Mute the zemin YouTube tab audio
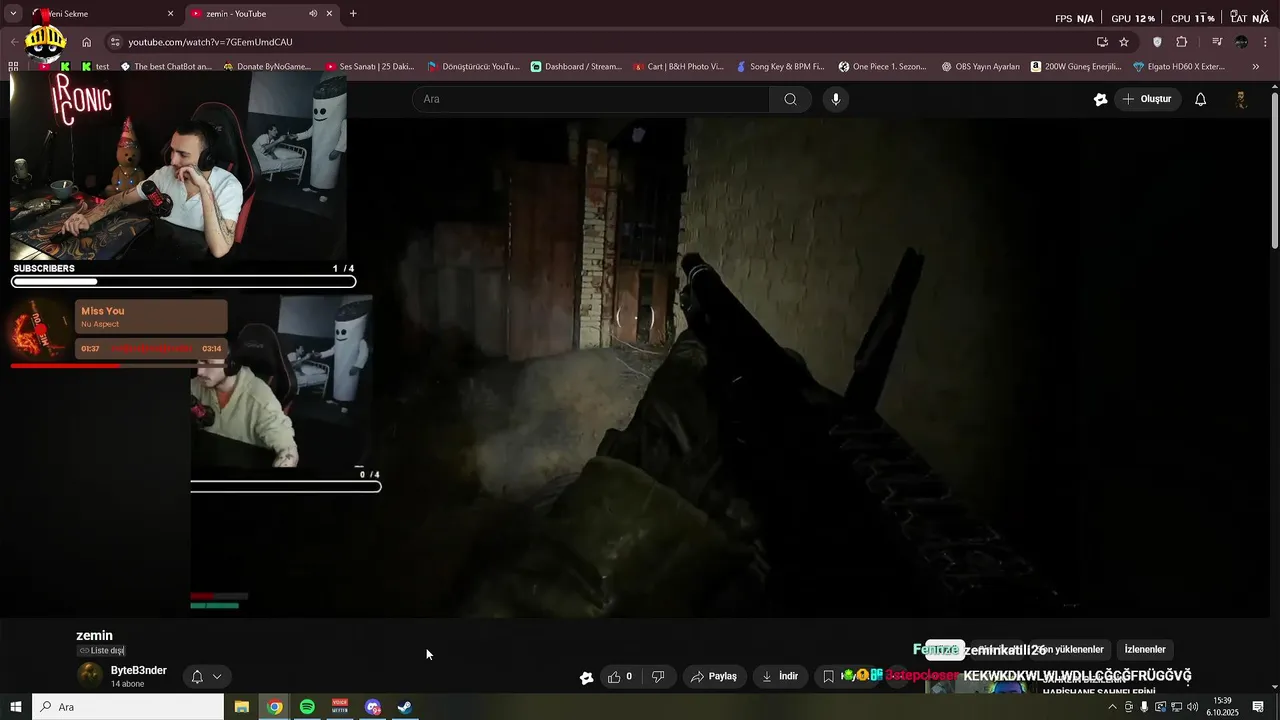 tap(313, 14)
